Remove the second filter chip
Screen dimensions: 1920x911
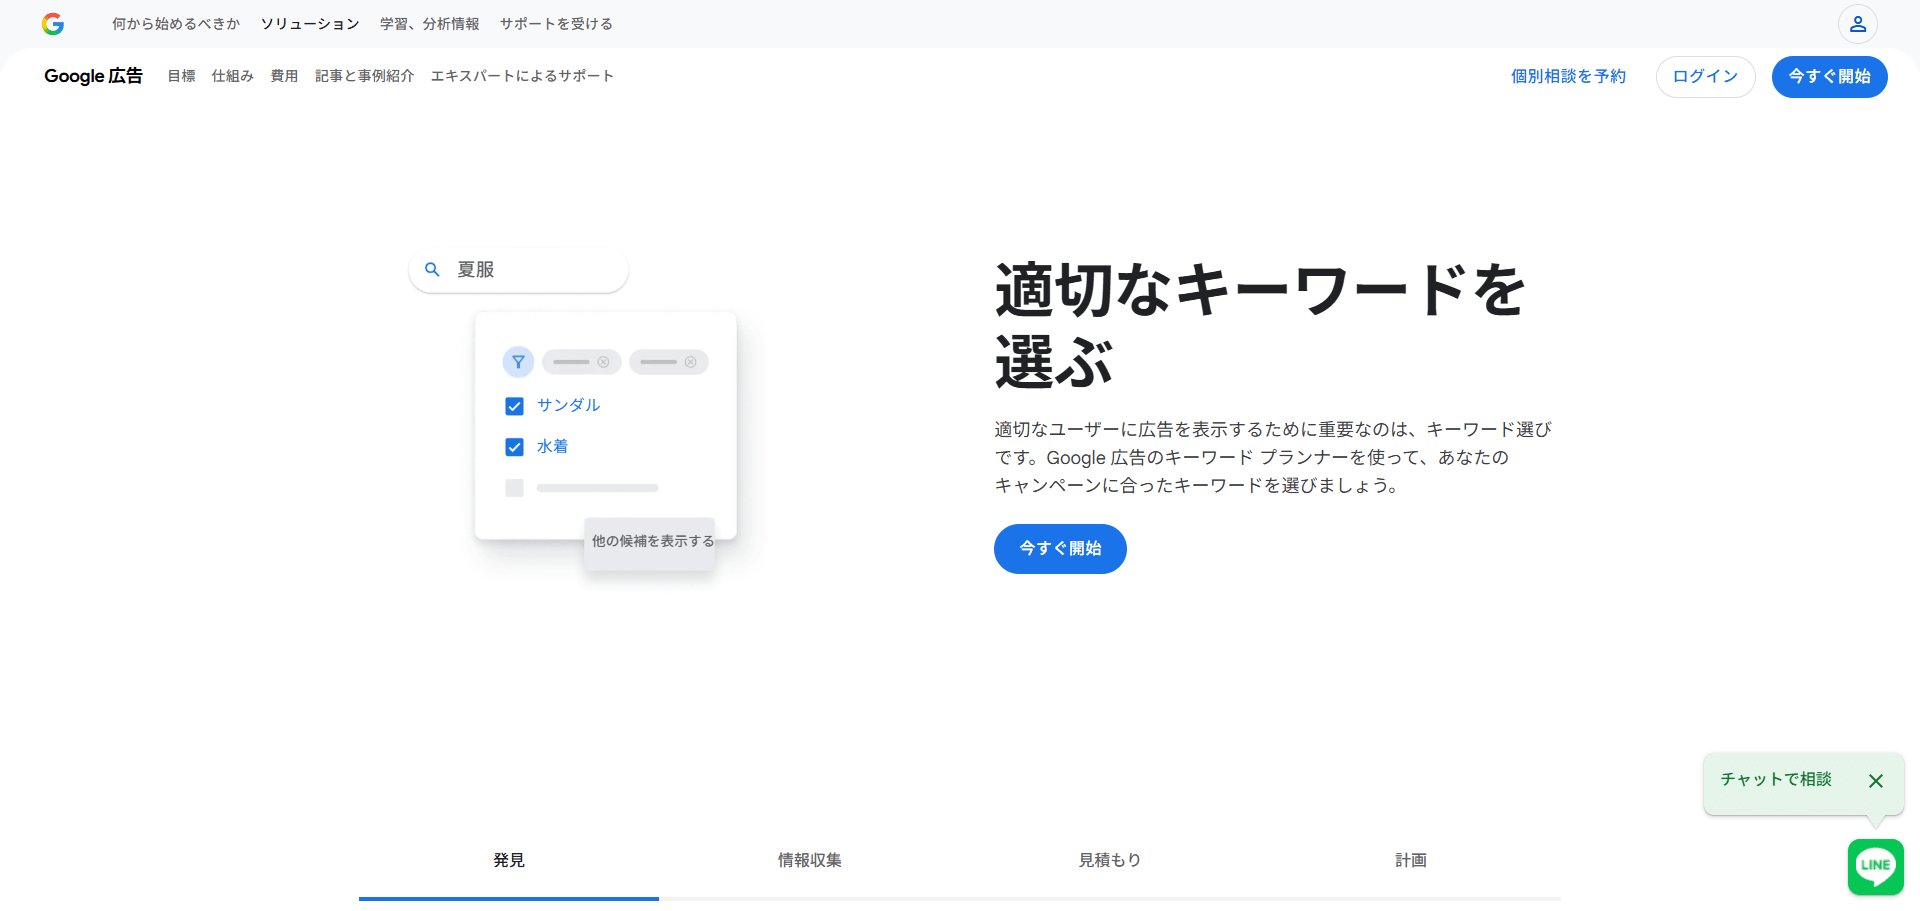[x=690, y=362]
